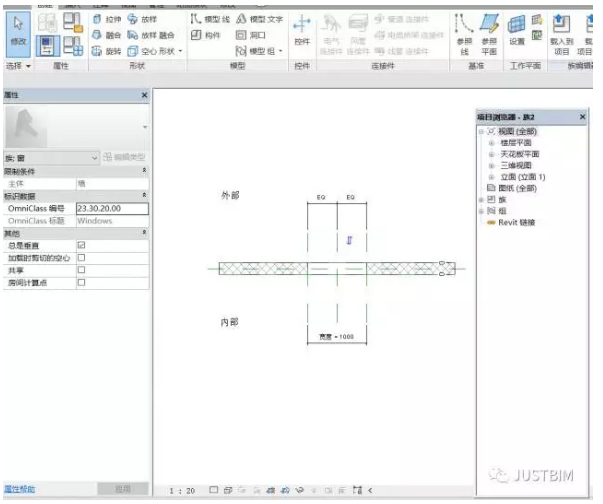Image resolution: width=603 pixels, height=504 pixels.
Task: Click the 1 : 20 view scale
Action: (182, 491)
